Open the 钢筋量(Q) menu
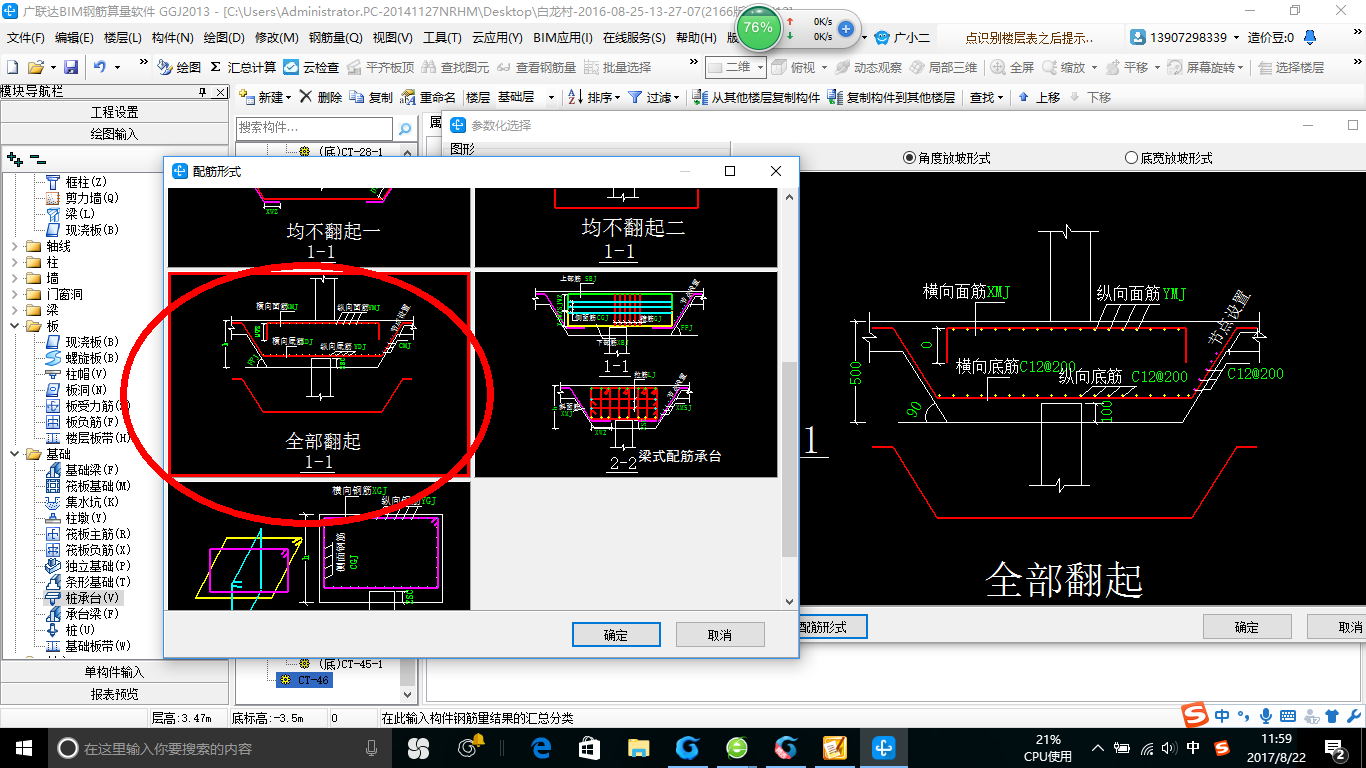The width and height of the screenshot is (1366, 768). coord(335,37)
